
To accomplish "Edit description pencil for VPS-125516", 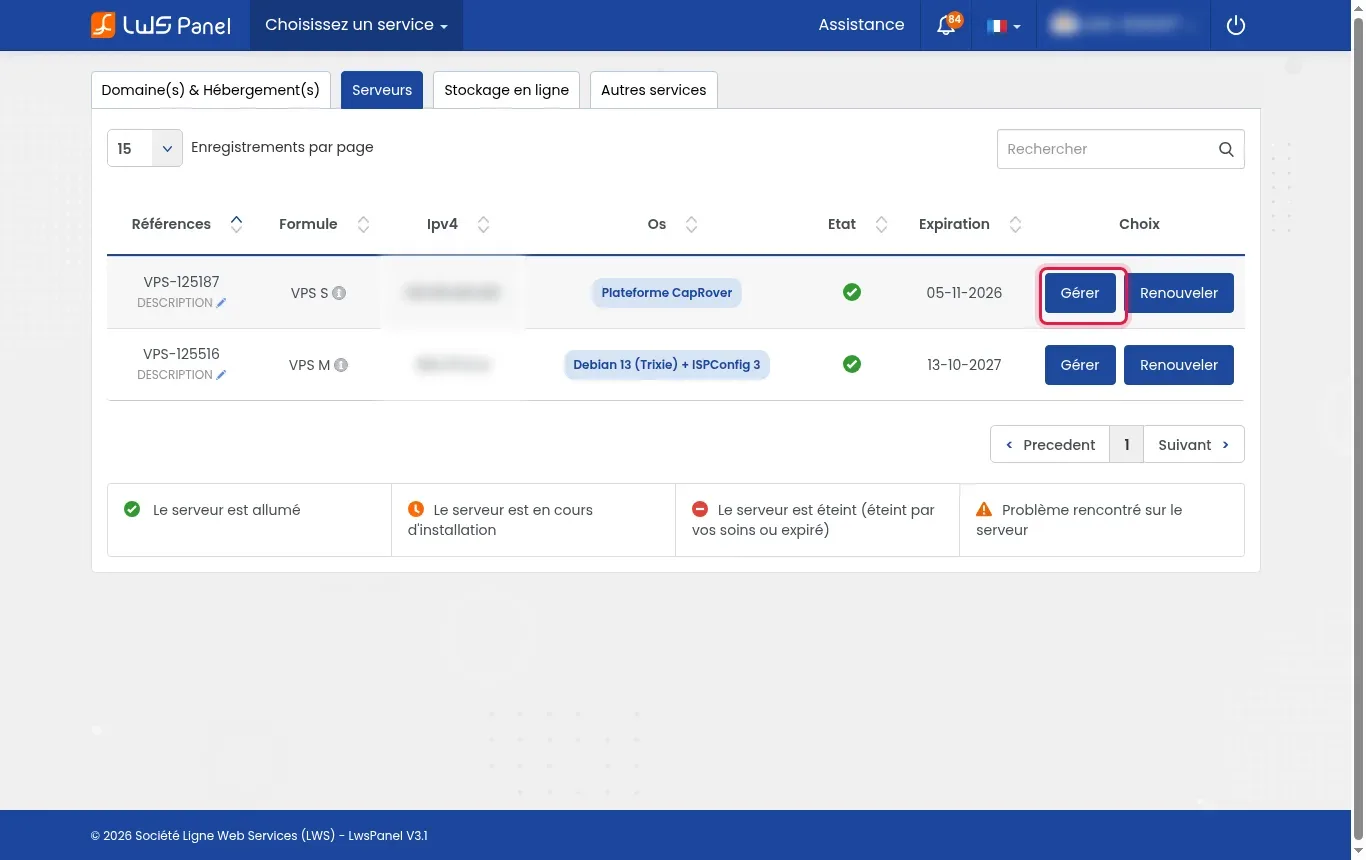I will click(221, 375).
